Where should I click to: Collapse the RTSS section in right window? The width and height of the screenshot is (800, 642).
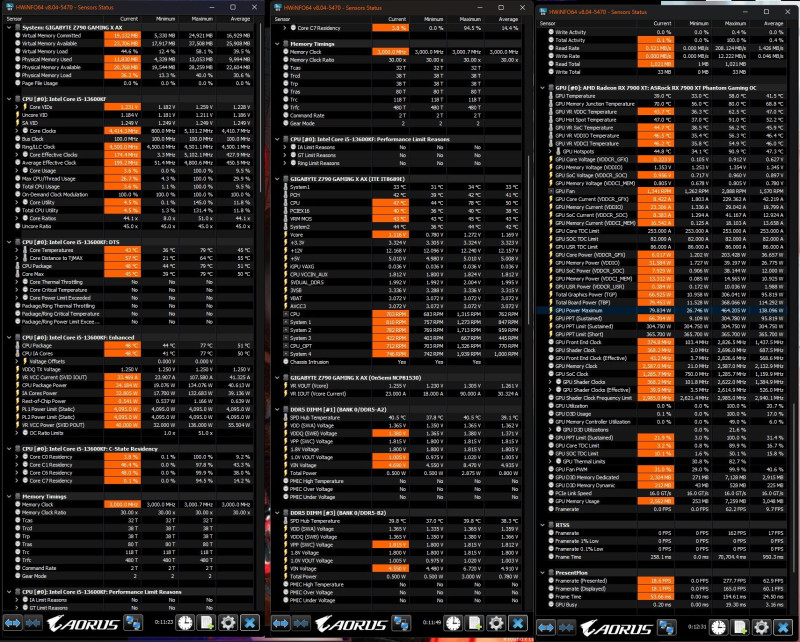(x=542, y=525)
